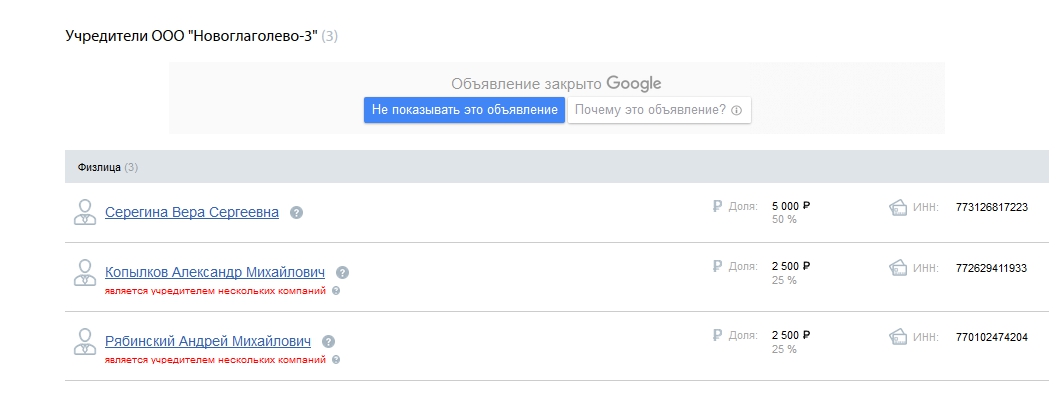Click ruble share icon in Серегина row
Viewport: 1063px width, 404px height.
pos(717,206)
